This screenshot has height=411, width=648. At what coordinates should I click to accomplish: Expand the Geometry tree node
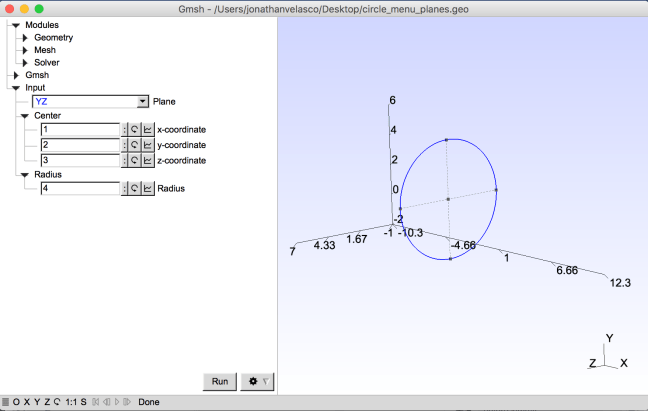pos(25,38)
